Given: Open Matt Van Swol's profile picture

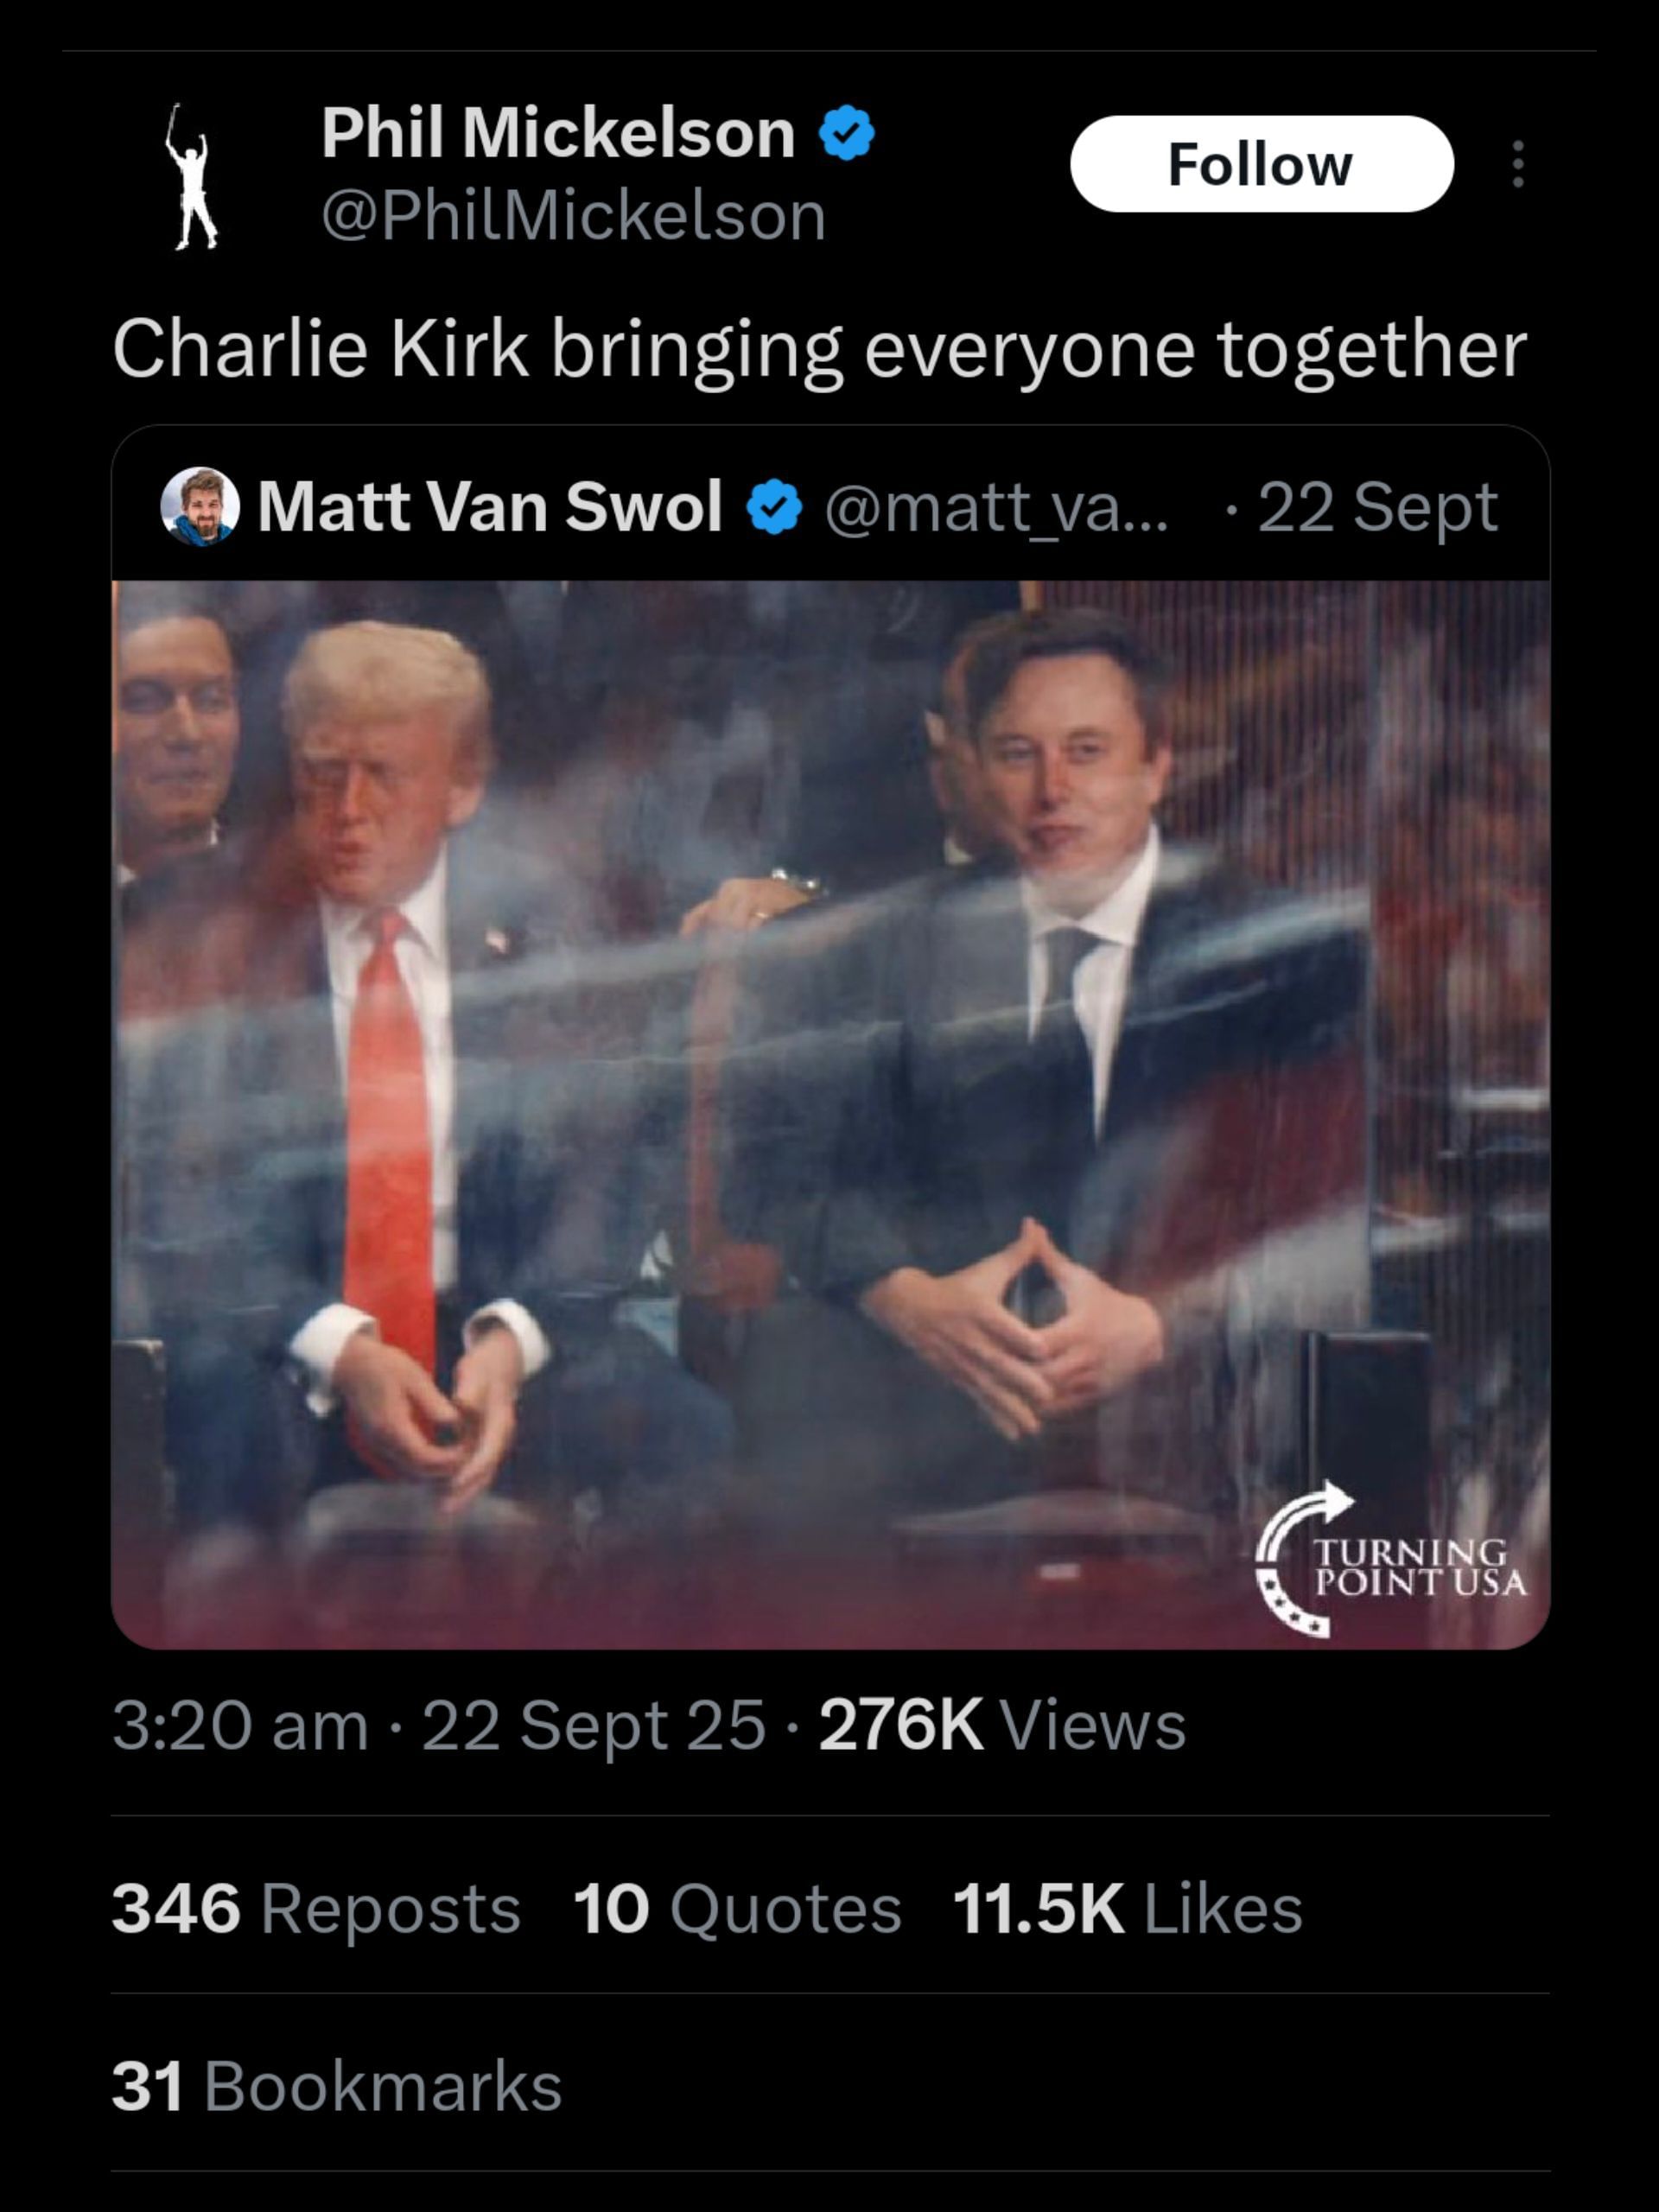Looking at the screenshot, I should coord(200,507).
